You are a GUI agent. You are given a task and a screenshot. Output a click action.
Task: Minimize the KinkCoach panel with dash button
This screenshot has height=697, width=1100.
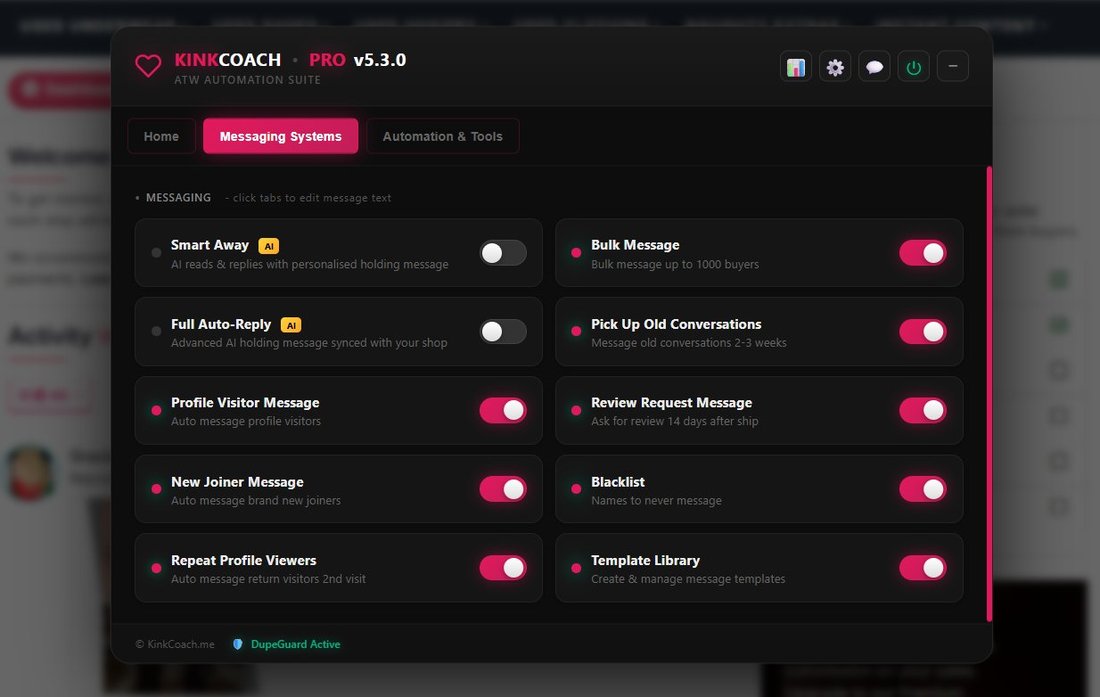coord(953,67)
